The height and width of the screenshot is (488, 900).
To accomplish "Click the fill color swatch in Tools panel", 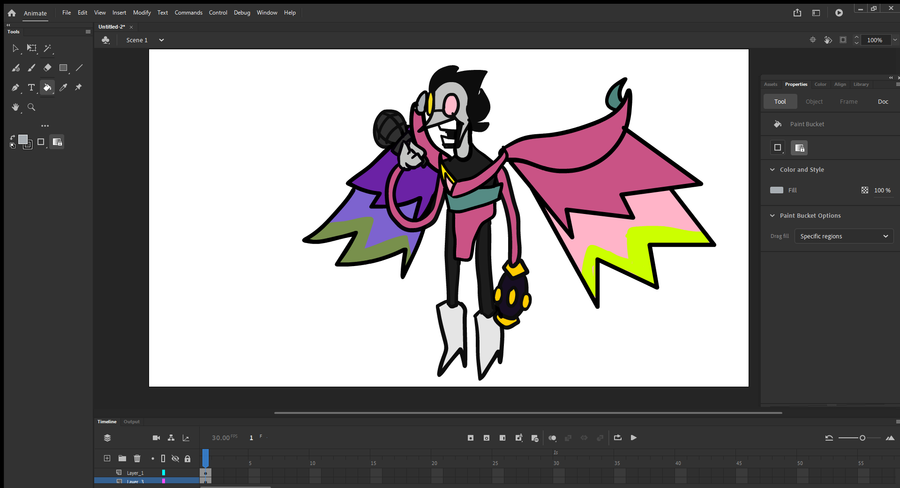I will [22, 140].
